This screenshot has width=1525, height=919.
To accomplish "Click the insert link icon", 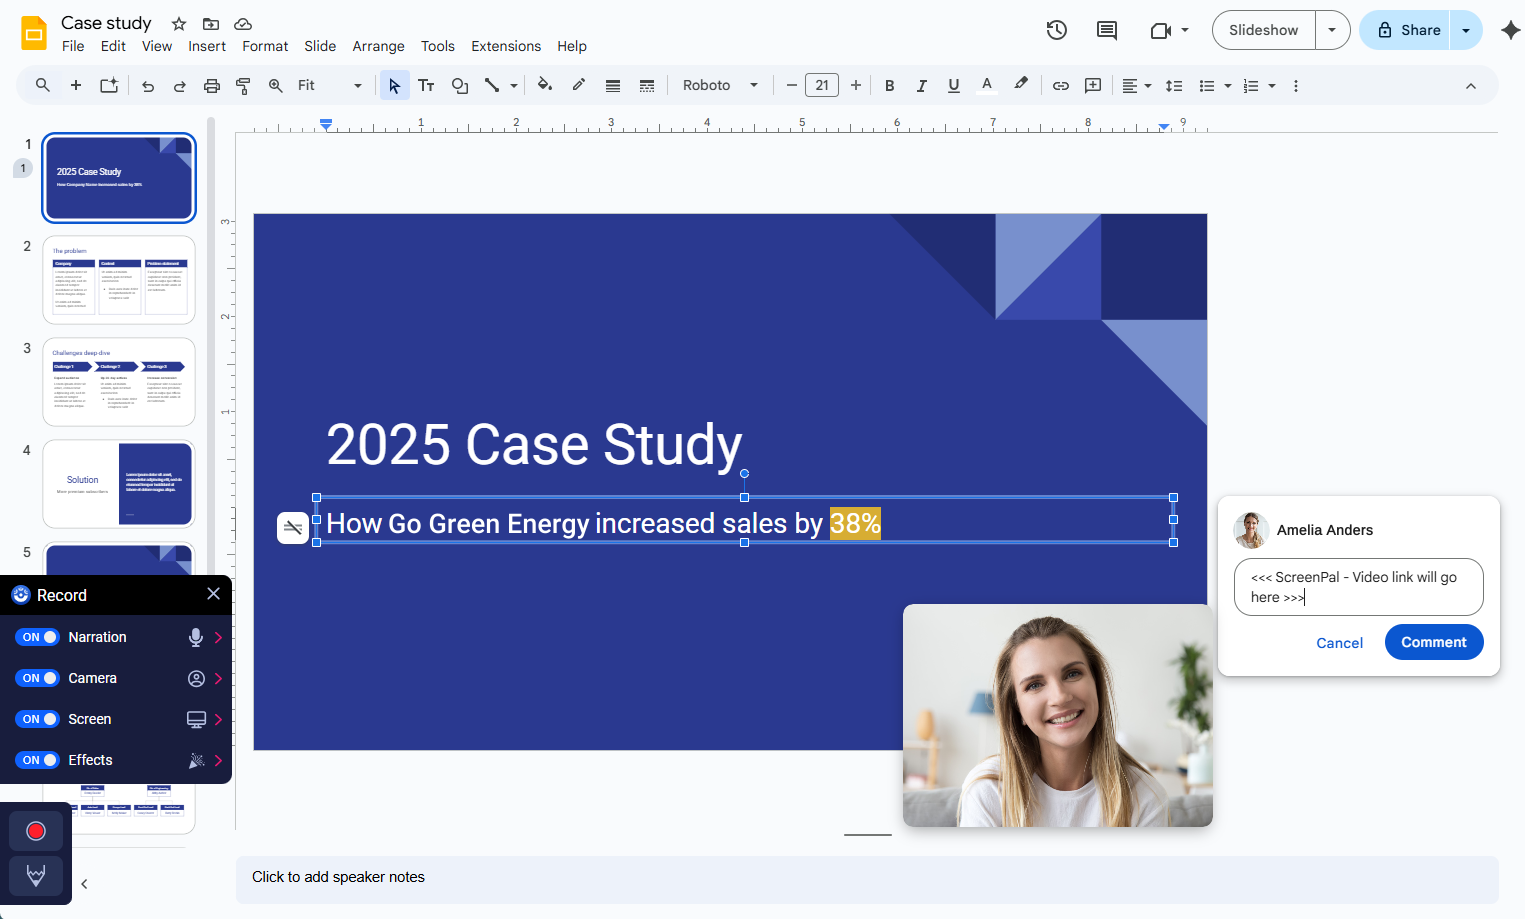I will (1061, 86).
